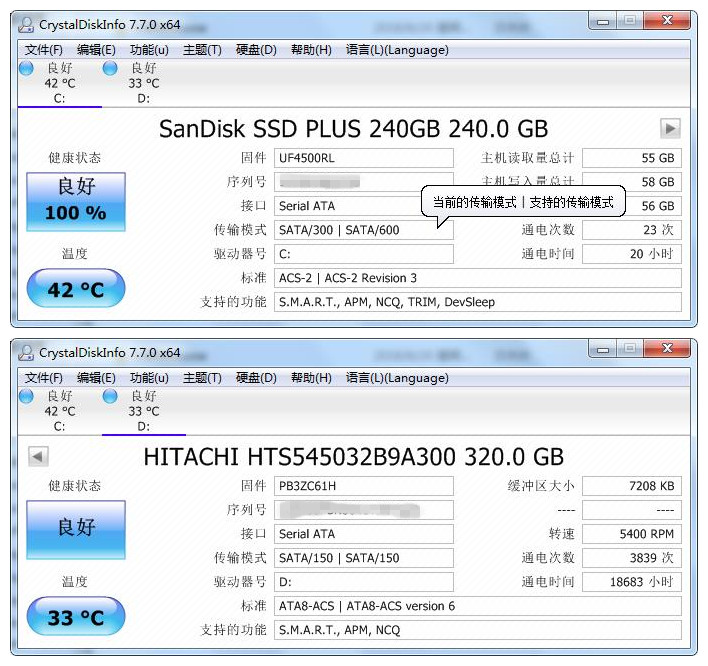Viewport: 708px width, 666px height.
Task: Click Hitachi drive letter field D:
Action: (363, 582)
